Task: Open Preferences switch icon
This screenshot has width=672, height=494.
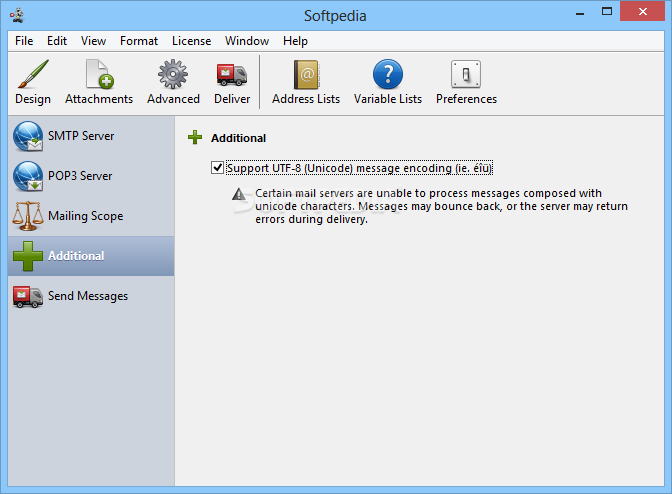Action: pos(466,82)
